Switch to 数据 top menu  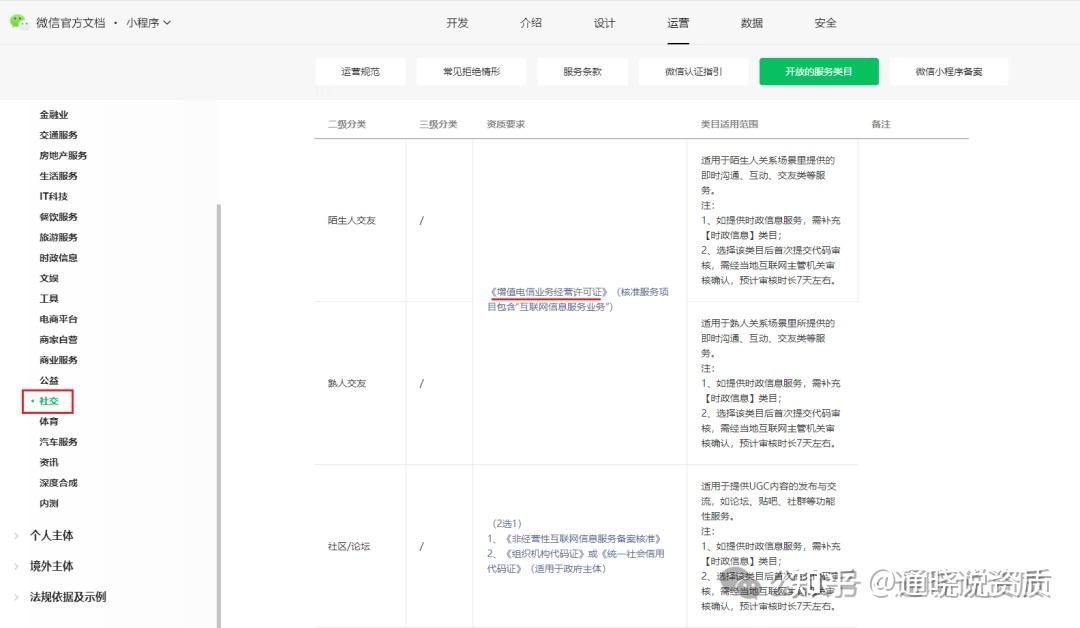tap(751, 23)
